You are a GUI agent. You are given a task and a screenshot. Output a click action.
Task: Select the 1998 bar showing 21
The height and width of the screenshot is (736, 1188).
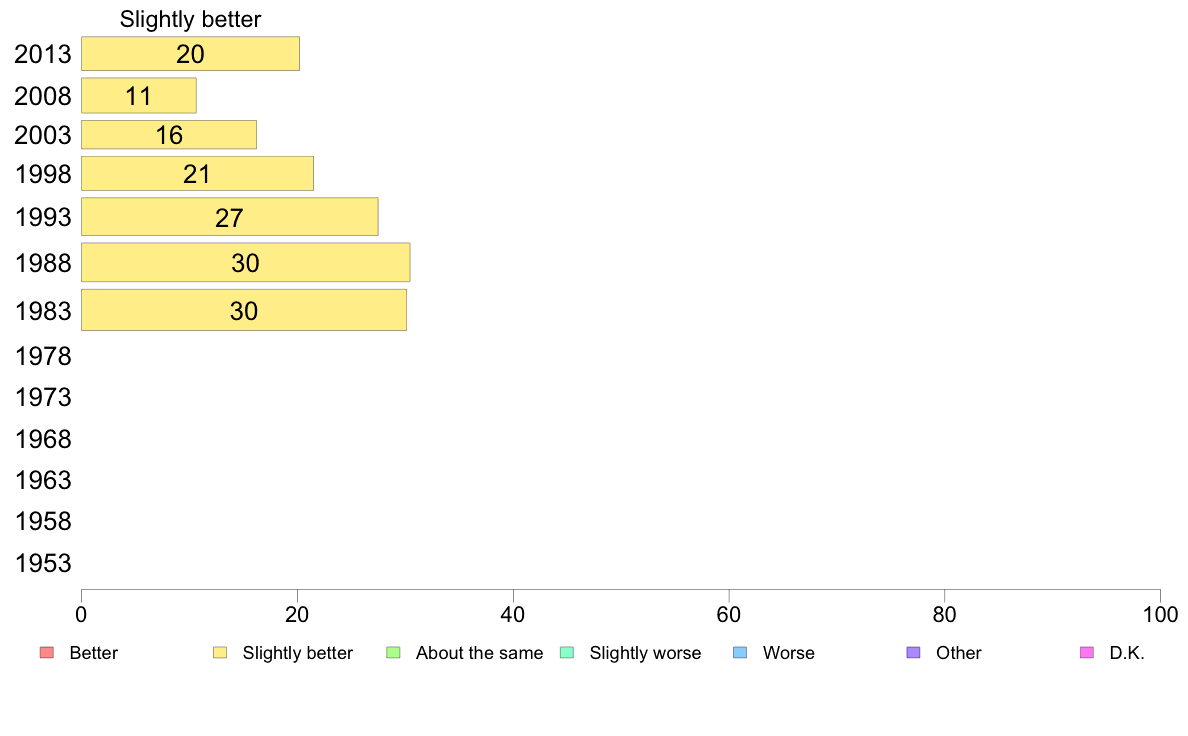pos(197,174)
